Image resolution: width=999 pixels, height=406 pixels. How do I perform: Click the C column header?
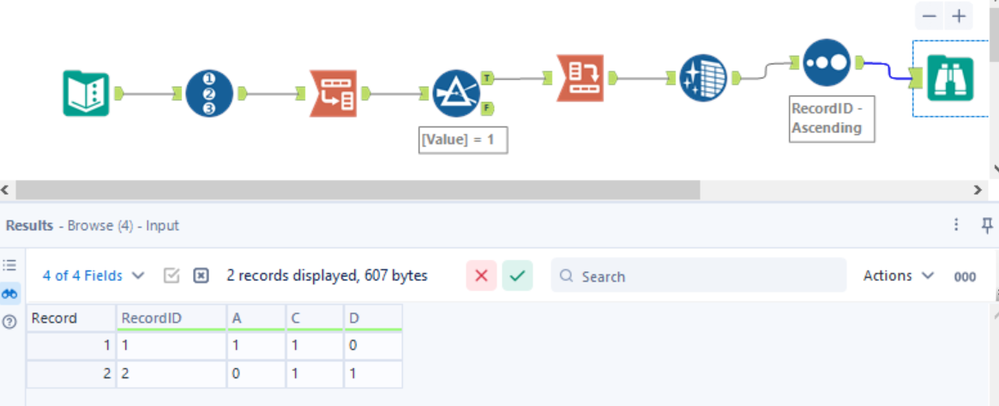[315, 317]
